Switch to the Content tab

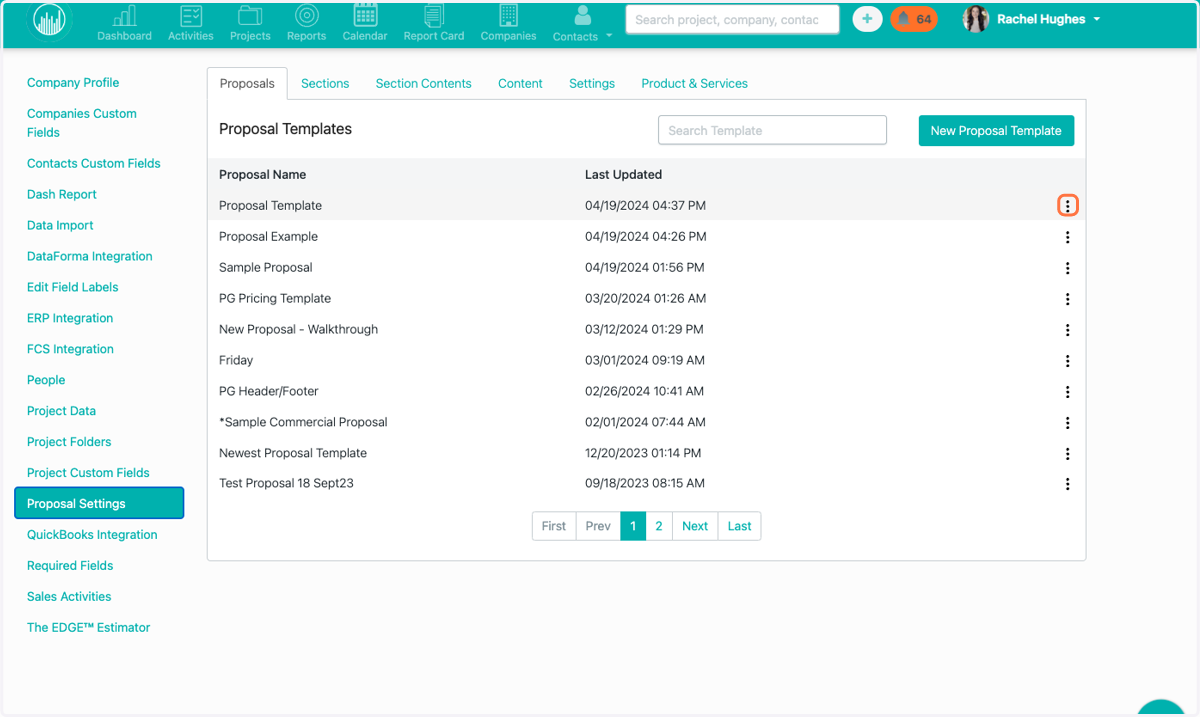(520, 83)
